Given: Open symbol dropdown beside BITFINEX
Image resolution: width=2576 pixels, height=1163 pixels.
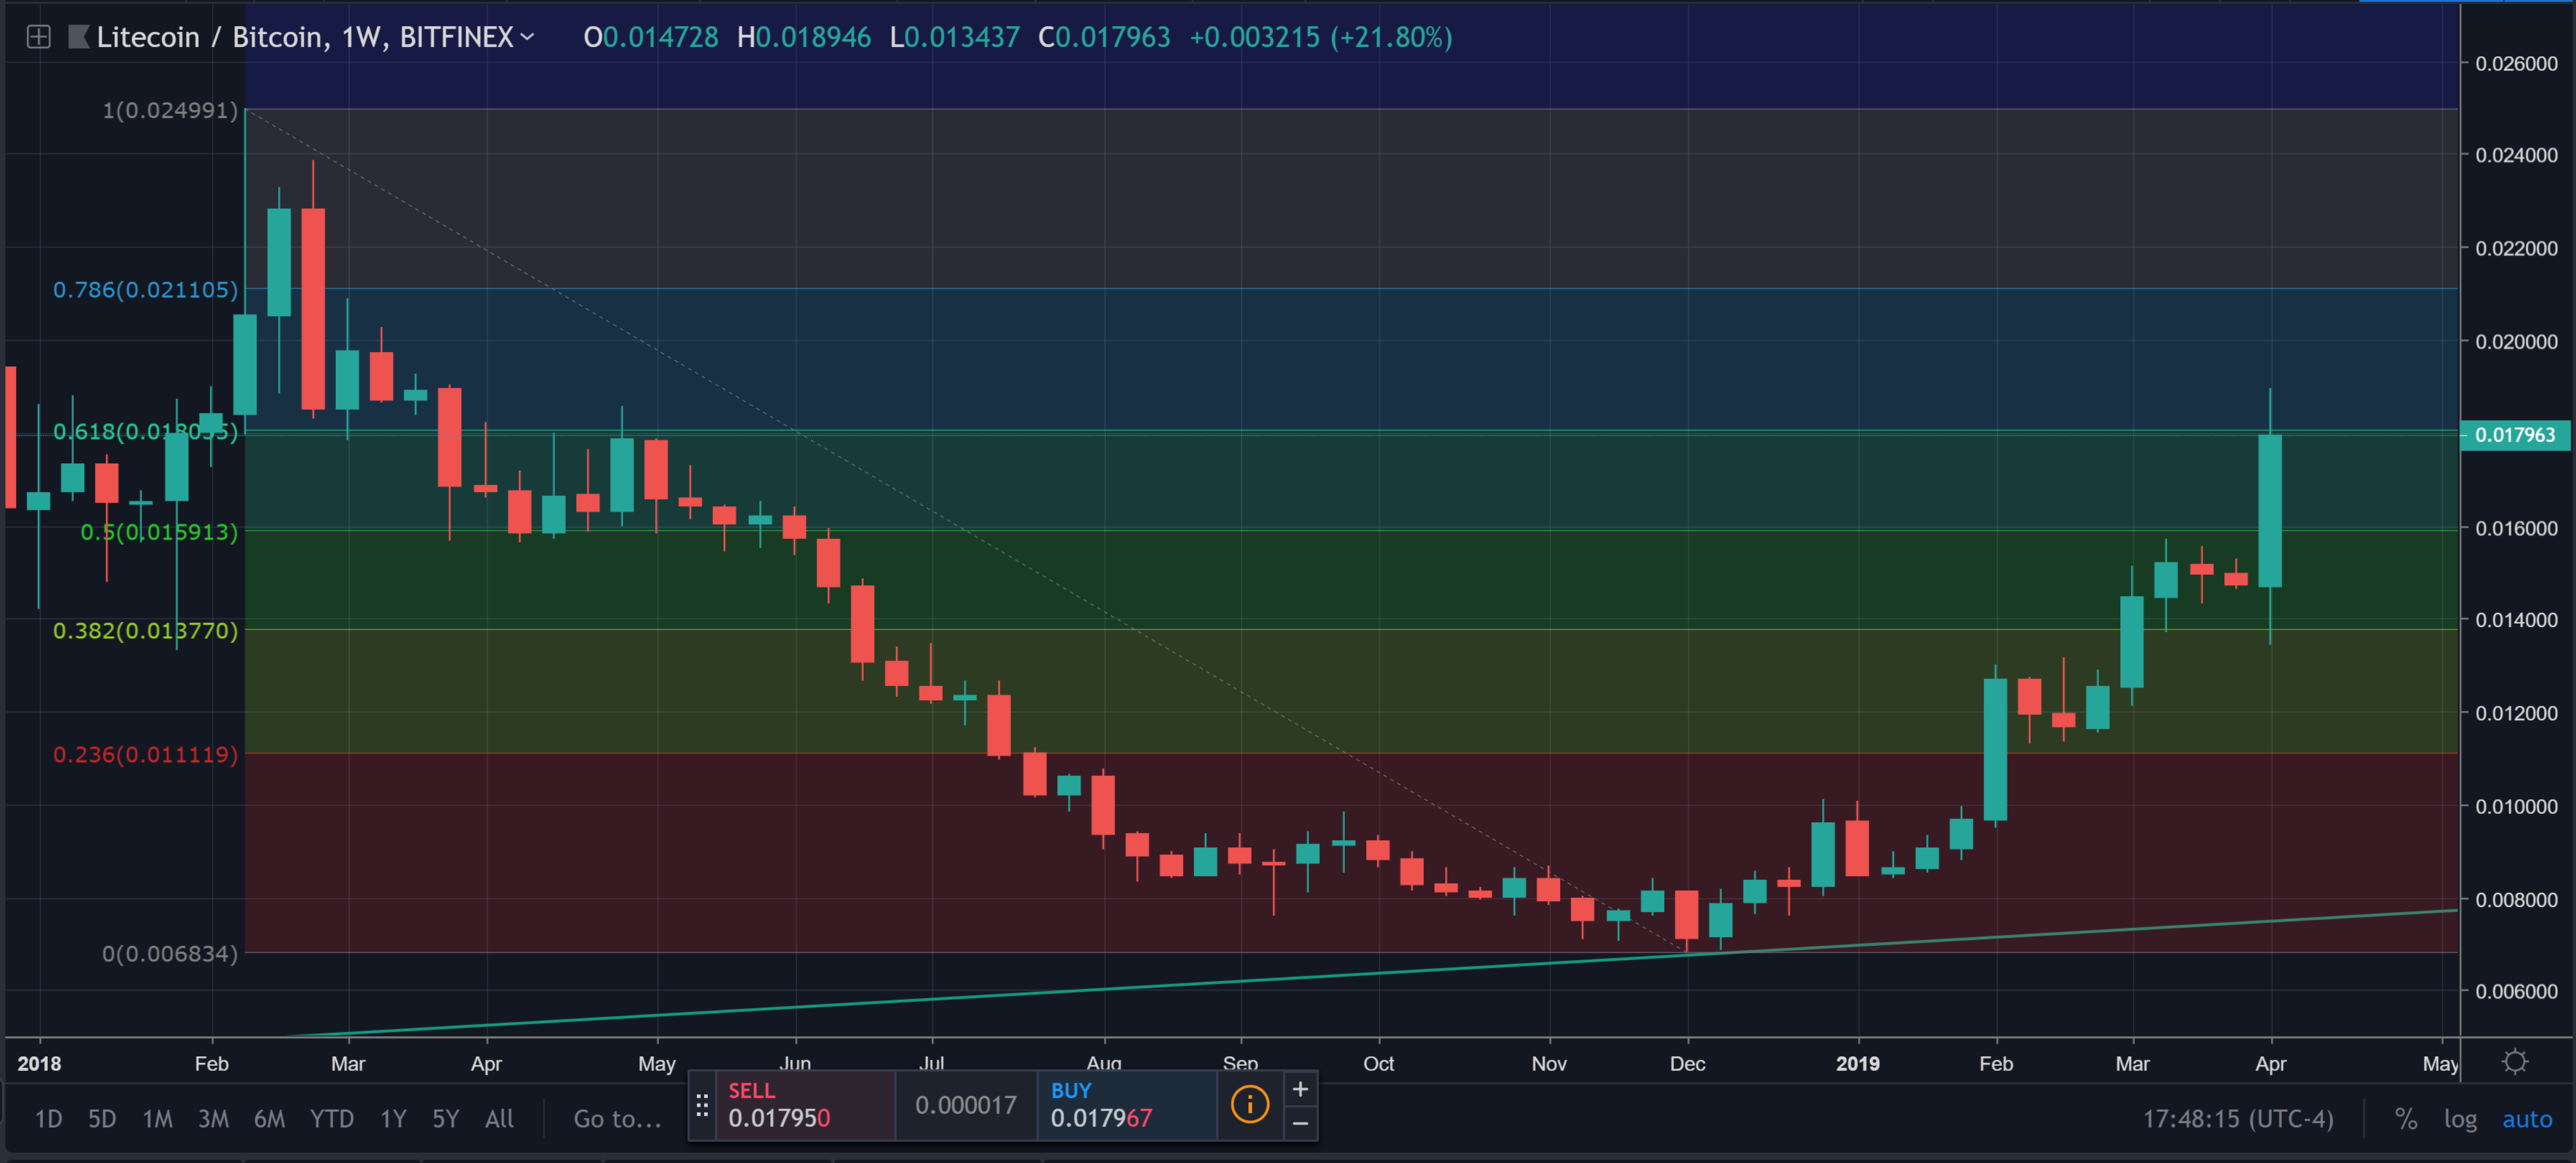Looking at the screenshot, I should (528, 37).
